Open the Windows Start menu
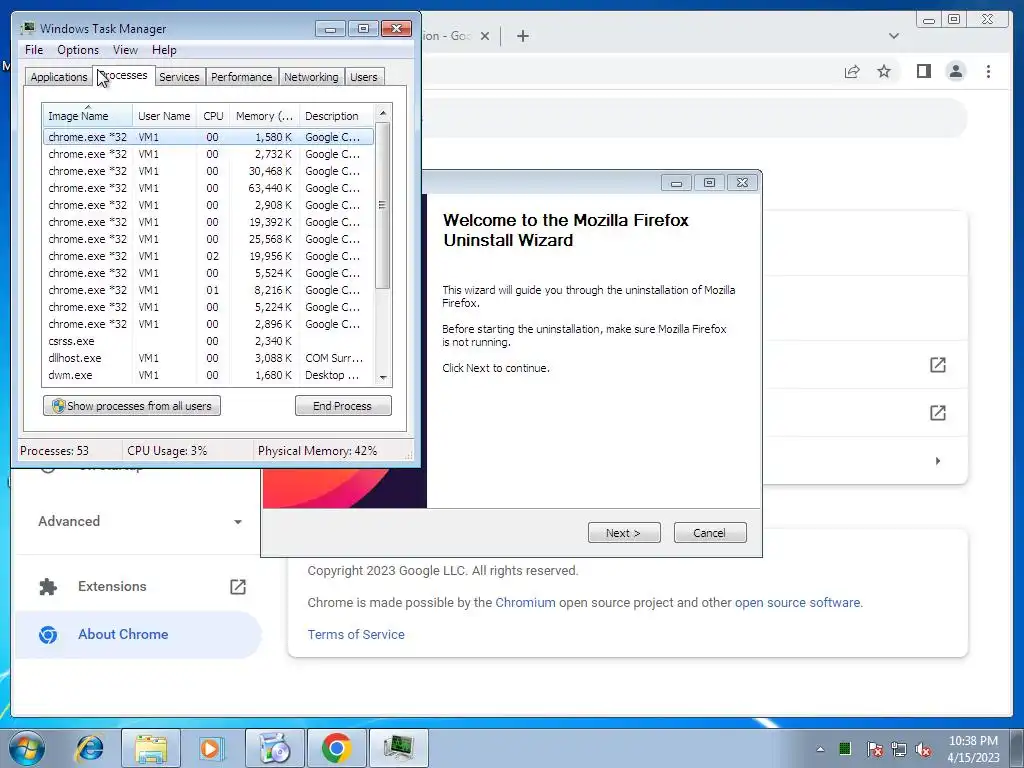The image size is (1024, 768). click(27, 748)
